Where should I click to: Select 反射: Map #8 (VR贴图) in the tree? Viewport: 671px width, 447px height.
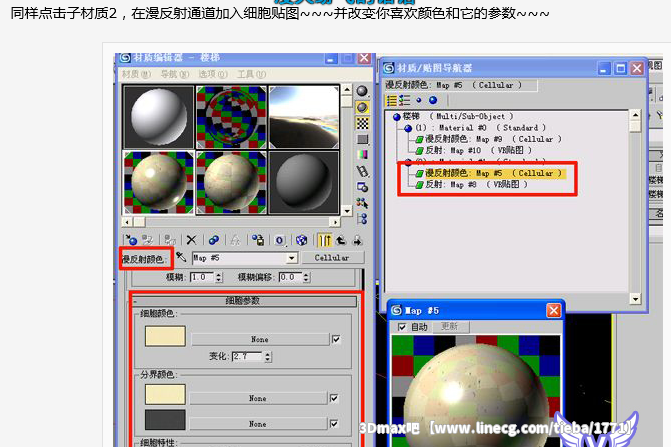(x=472, y=184)
